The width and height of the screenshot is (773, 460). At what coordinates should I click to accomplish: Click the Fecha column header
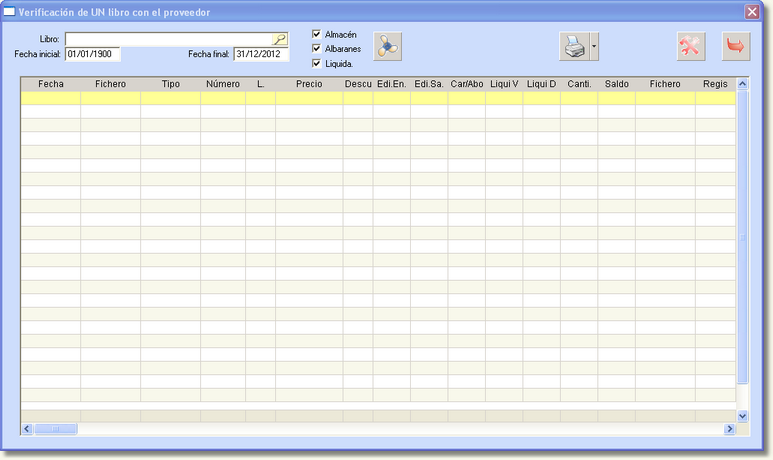coord(51,84)
